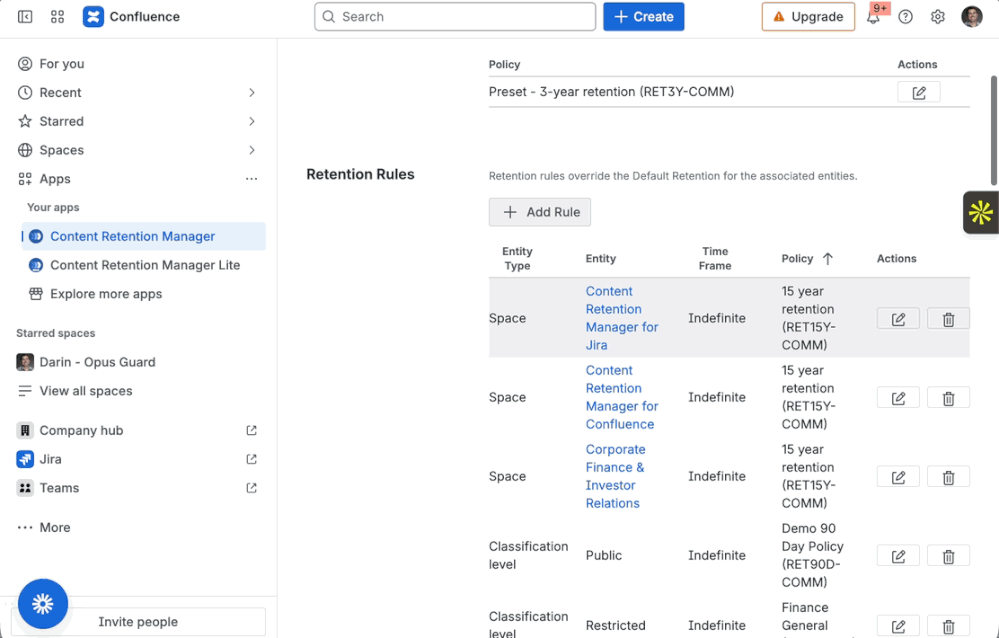Expand the Recent section chevron

(x=252, y=92)
